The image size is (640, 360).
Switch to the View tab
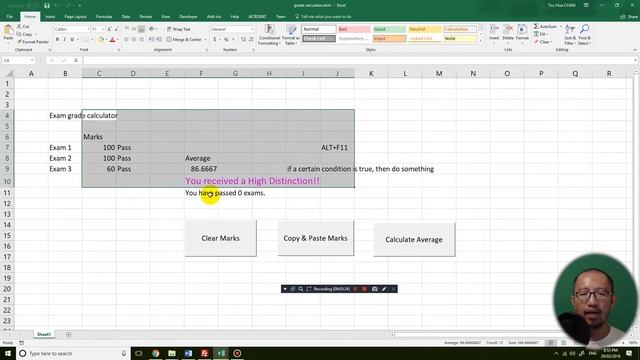(165, 17)
